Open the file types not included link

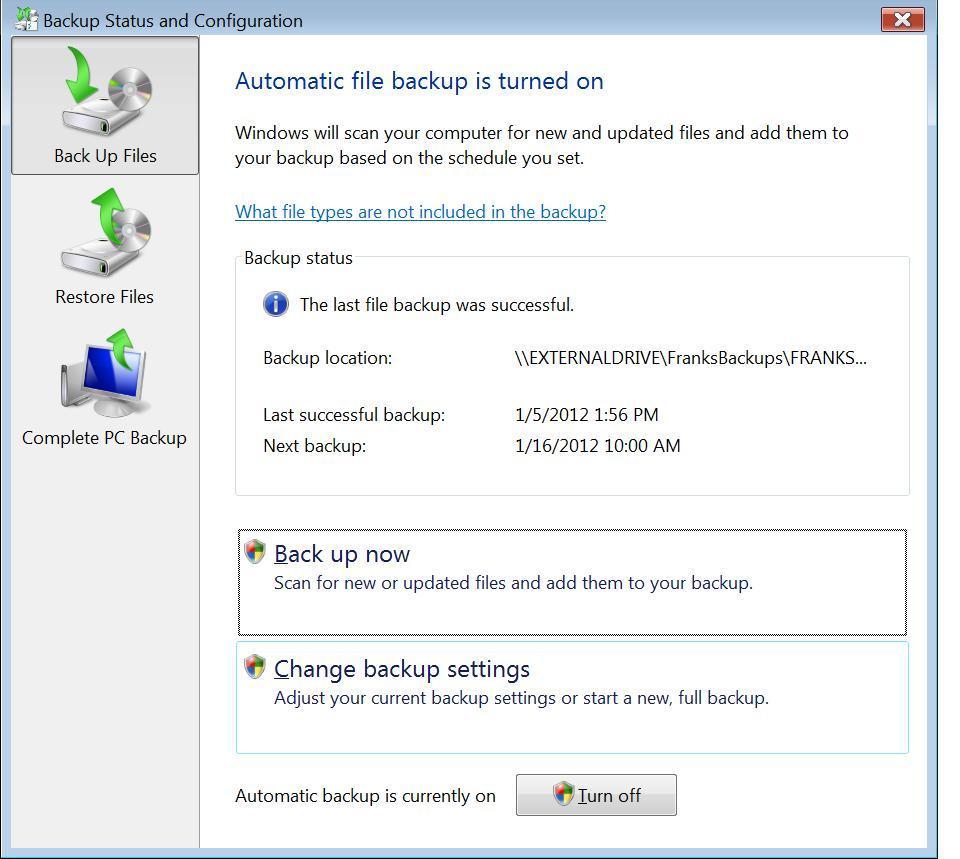[421, 212]
